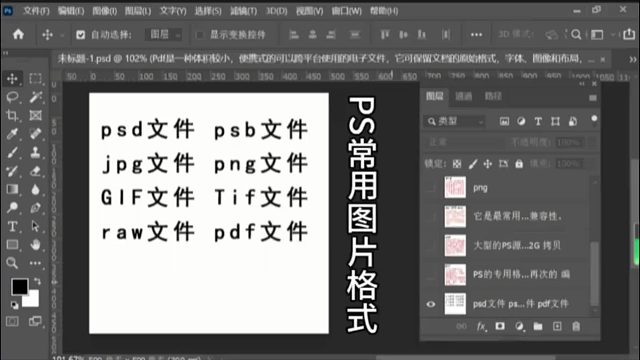Viewport: 640px width, 360px height.
Task: Select the Blur tool
Action: point(36,189)
